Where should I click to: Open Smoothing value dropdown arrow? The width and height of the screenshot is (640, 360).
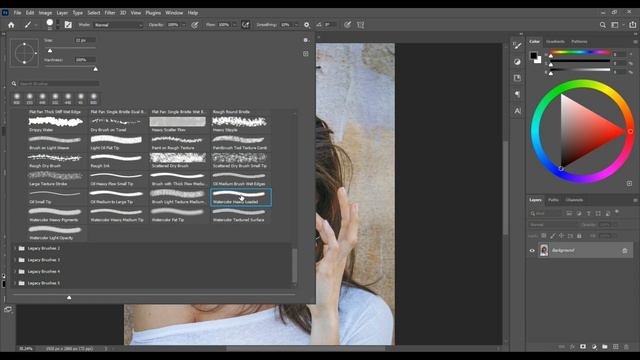click(296, 25)
